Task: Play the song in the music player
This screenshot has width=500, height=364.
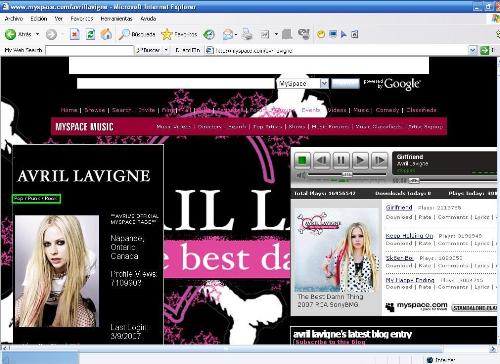Action: point(360,160)
